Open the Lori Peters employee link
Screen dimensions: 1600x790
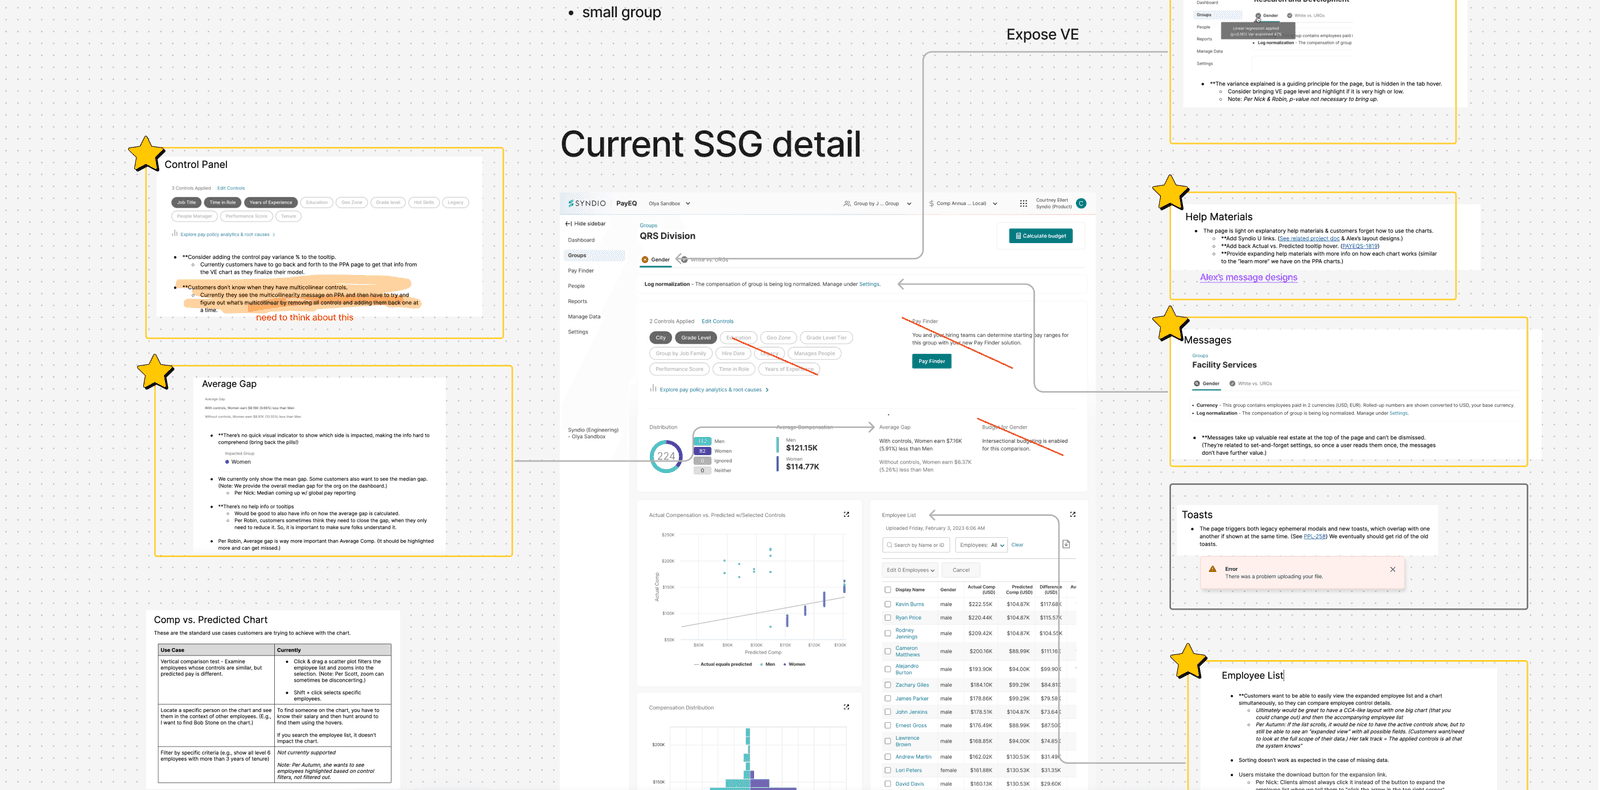pos(908,770)
